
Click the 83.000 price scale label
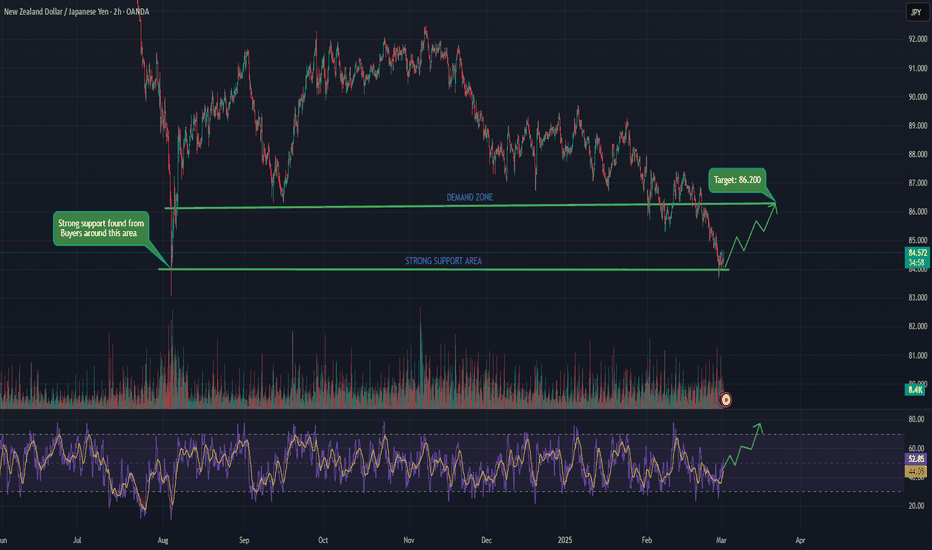(x=917, y=298)
